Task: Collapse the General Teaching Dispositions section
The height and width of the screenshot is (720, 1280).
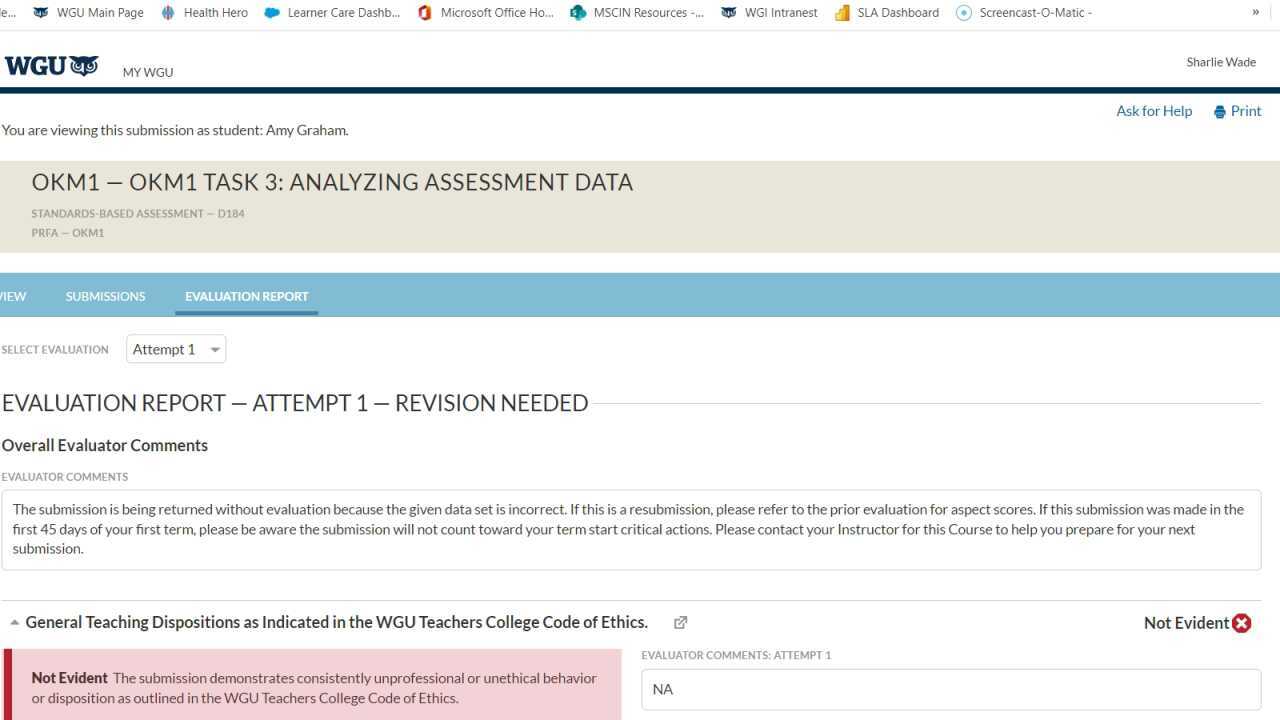Action: (15, 623)
